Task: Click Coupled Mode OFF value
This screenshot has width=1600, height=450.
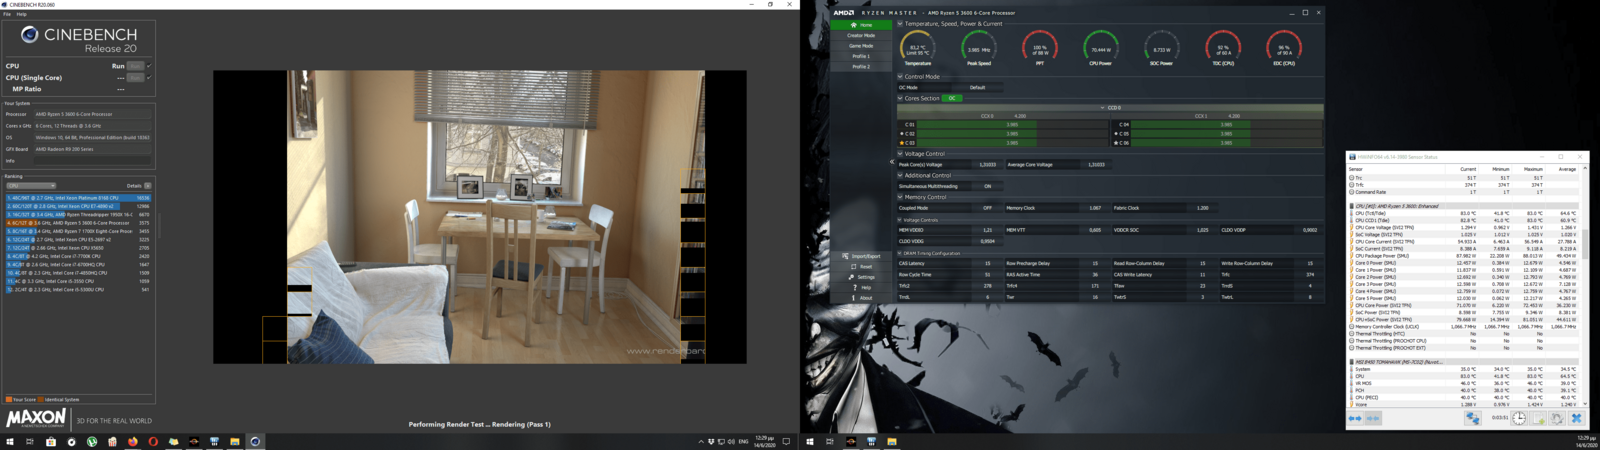Action: tap(988, 208)
